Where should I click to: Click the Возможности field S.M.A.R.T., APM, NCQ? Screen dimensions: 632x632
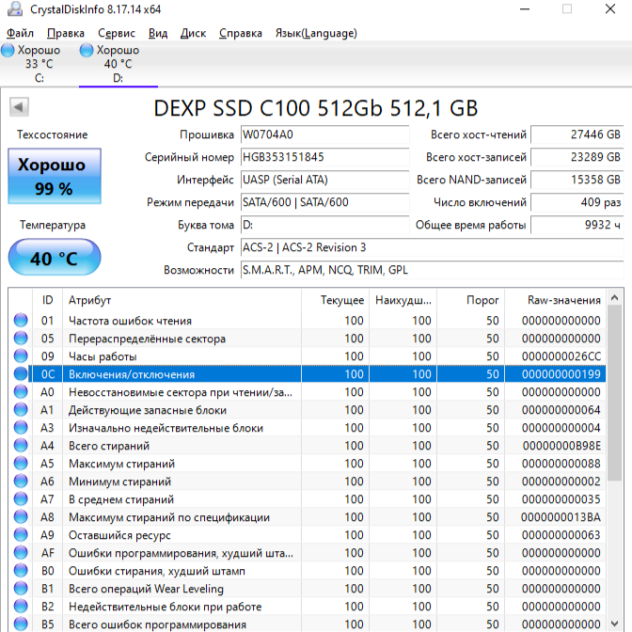click(x=432, y=270)
